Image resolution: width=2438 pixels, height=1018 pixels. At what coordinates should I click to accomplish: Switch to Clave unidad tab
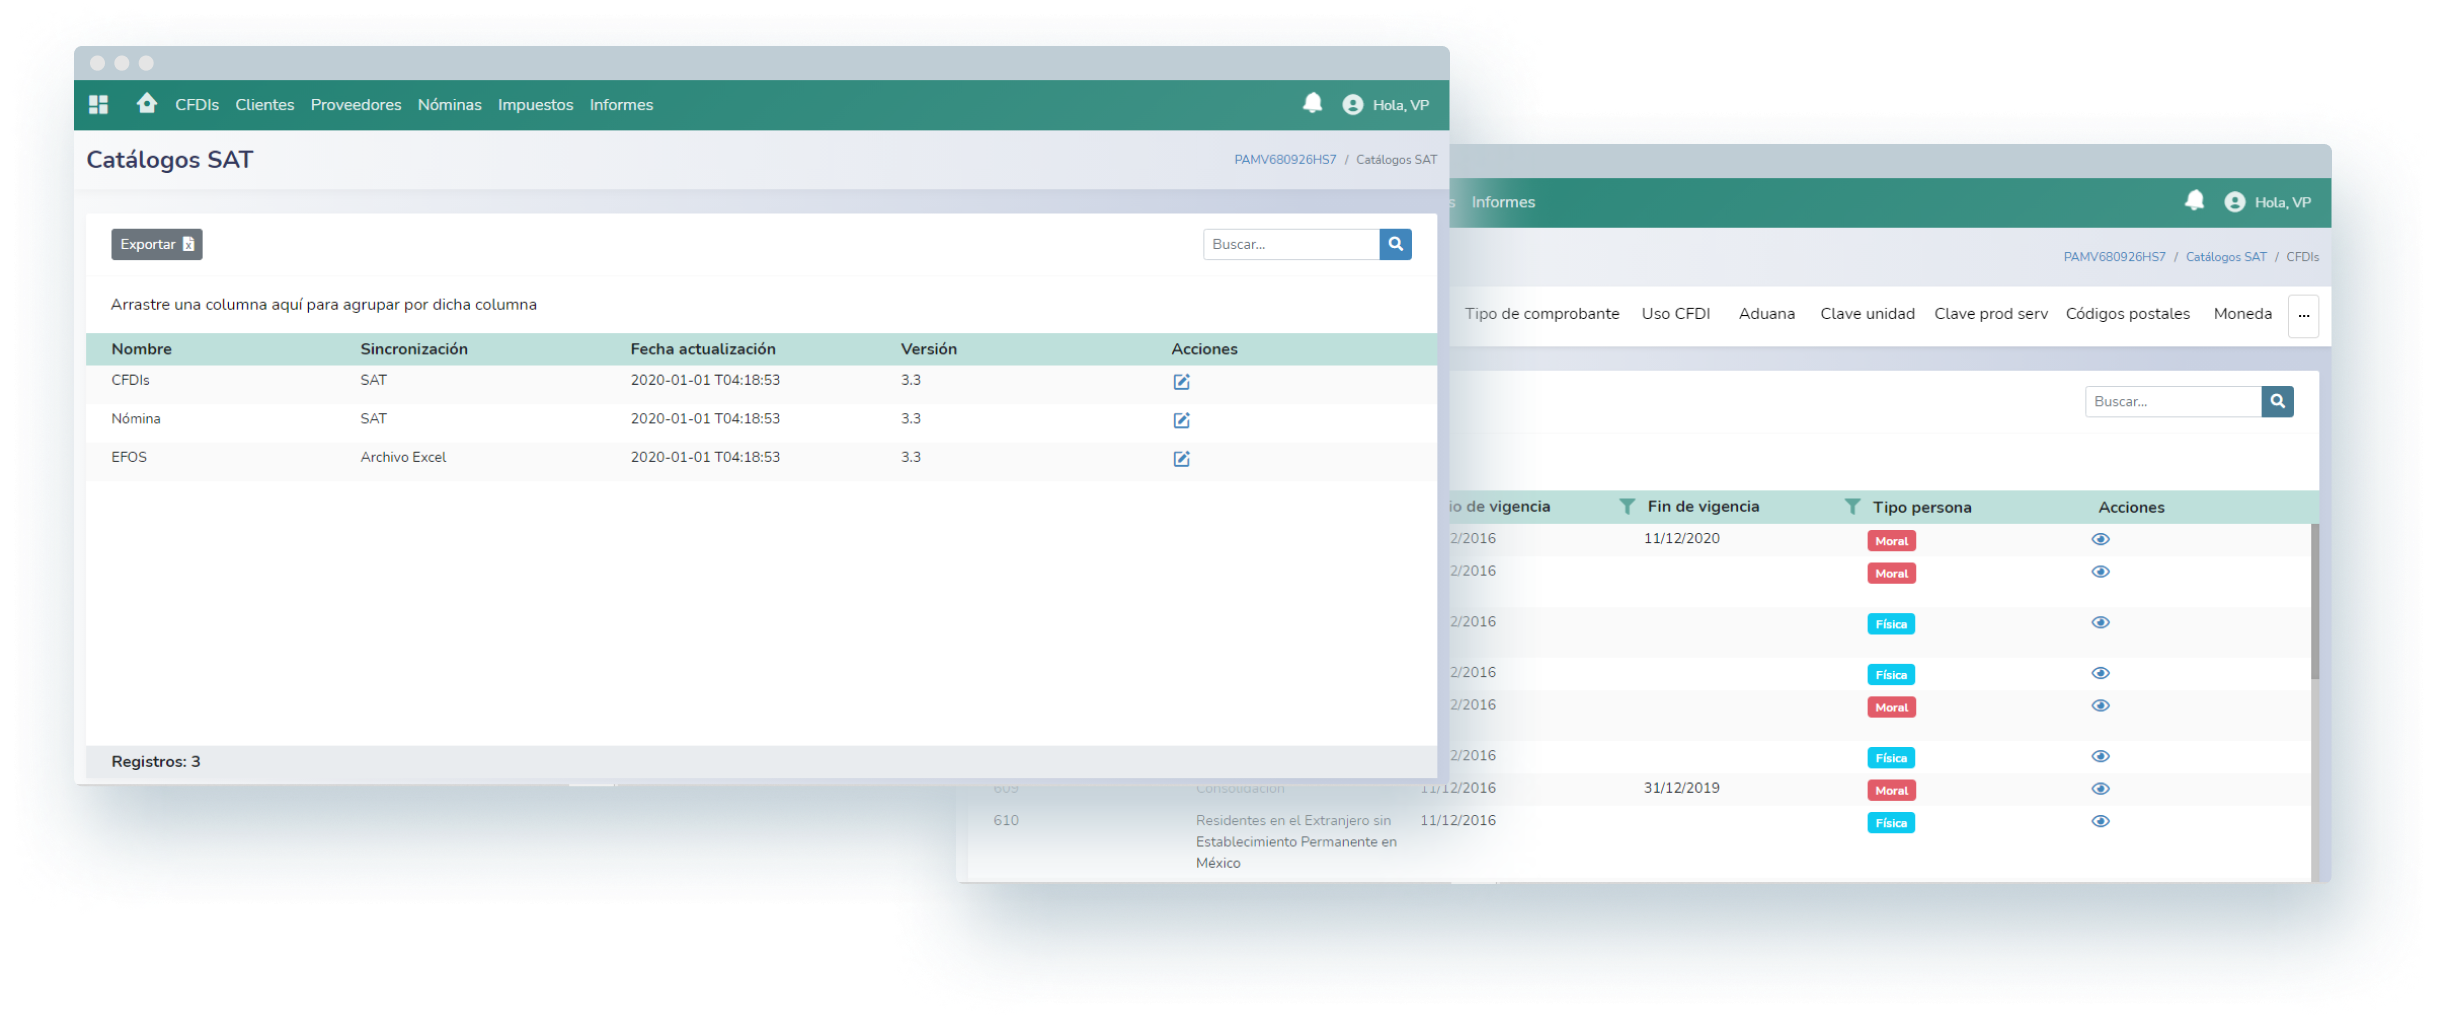[1867, 314]
